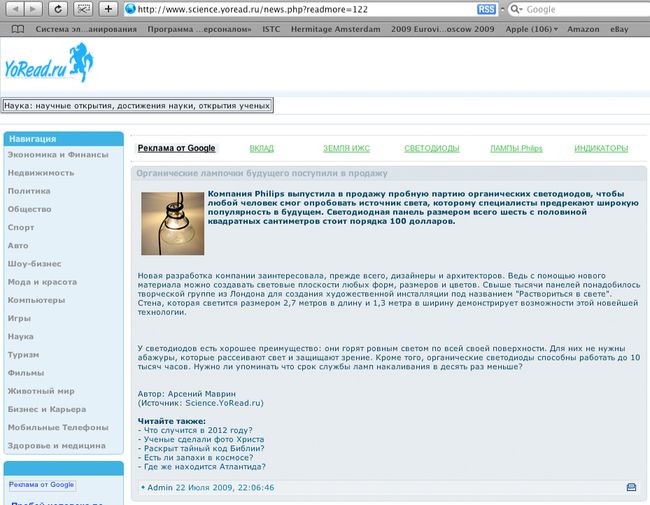Open article Раскрыт тайный код Библии?
The height and width of the screenshot is (505, 650).
point(204,449)
